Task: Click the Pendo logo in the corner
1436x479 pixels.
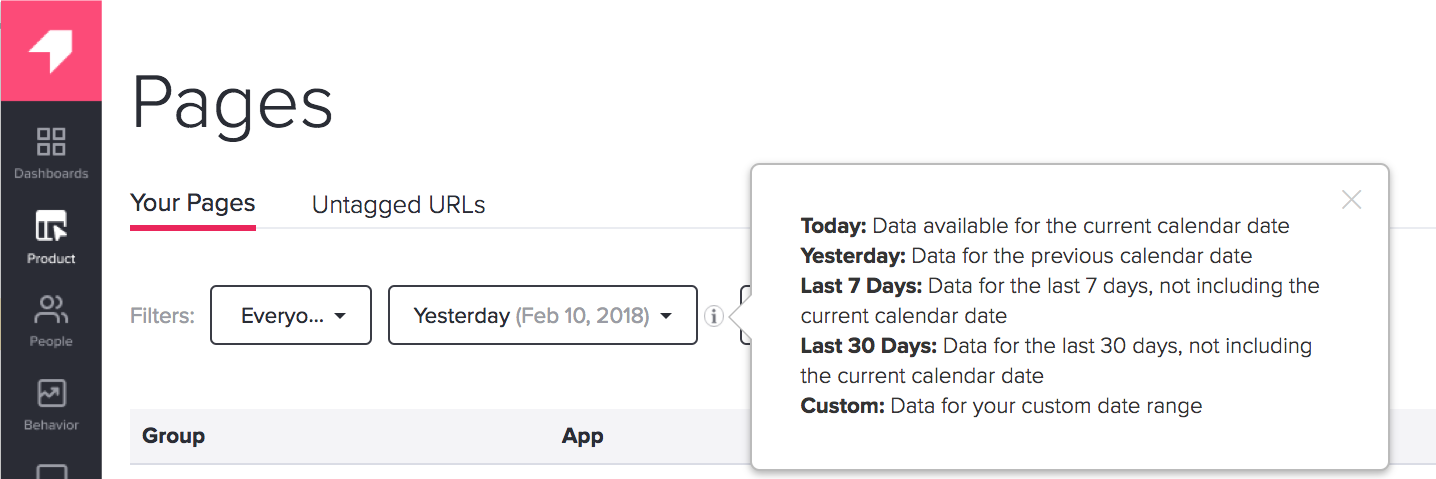Action: (x=50, y=51)
